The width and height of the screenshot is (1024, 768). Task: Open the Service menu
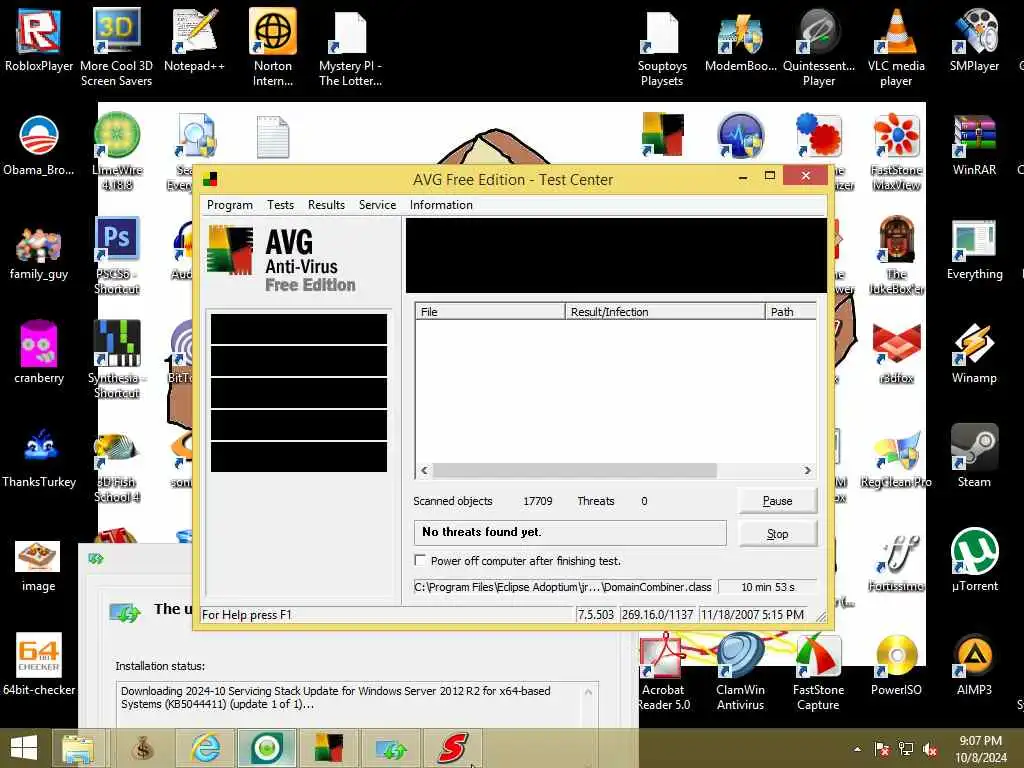coord(377,204)
